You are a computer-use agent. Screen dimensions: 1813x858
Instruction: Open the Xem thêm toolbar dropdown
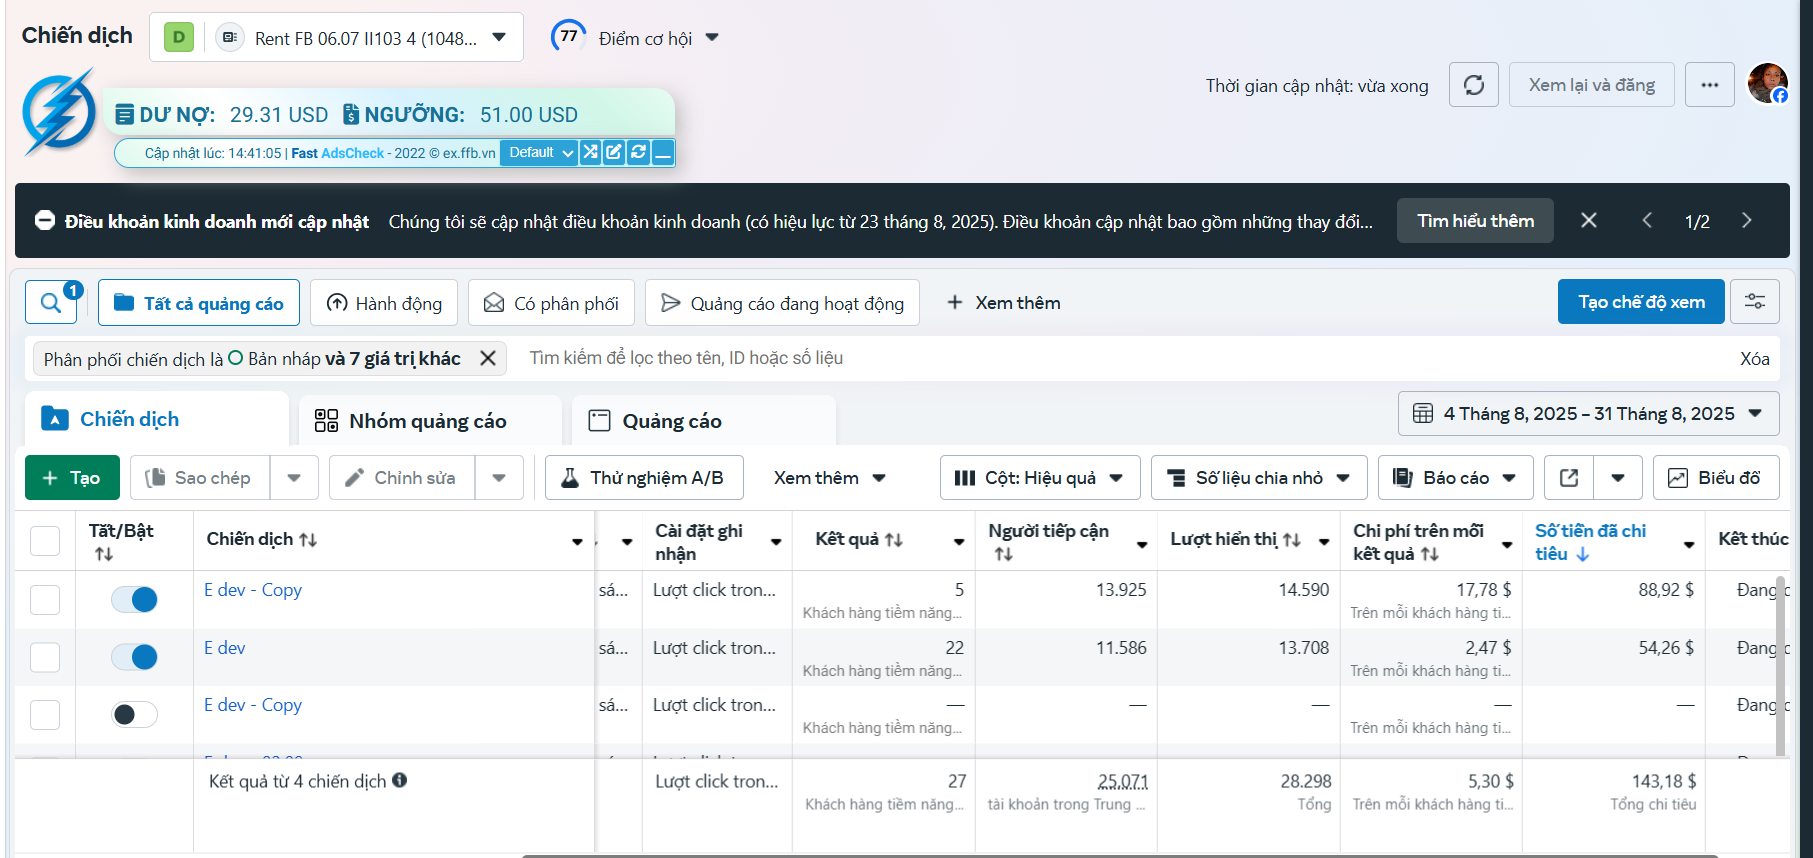coord(830,478)
